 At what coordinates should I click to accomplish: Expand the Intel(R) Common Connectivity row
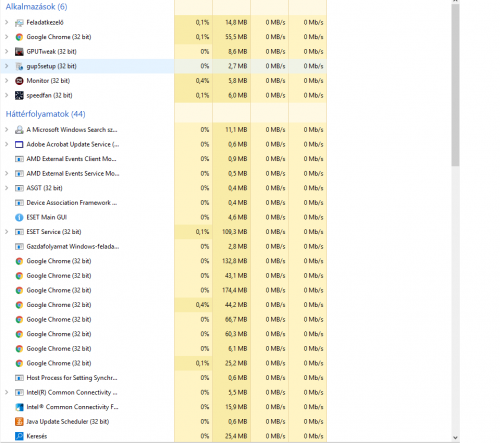point(7,392)
